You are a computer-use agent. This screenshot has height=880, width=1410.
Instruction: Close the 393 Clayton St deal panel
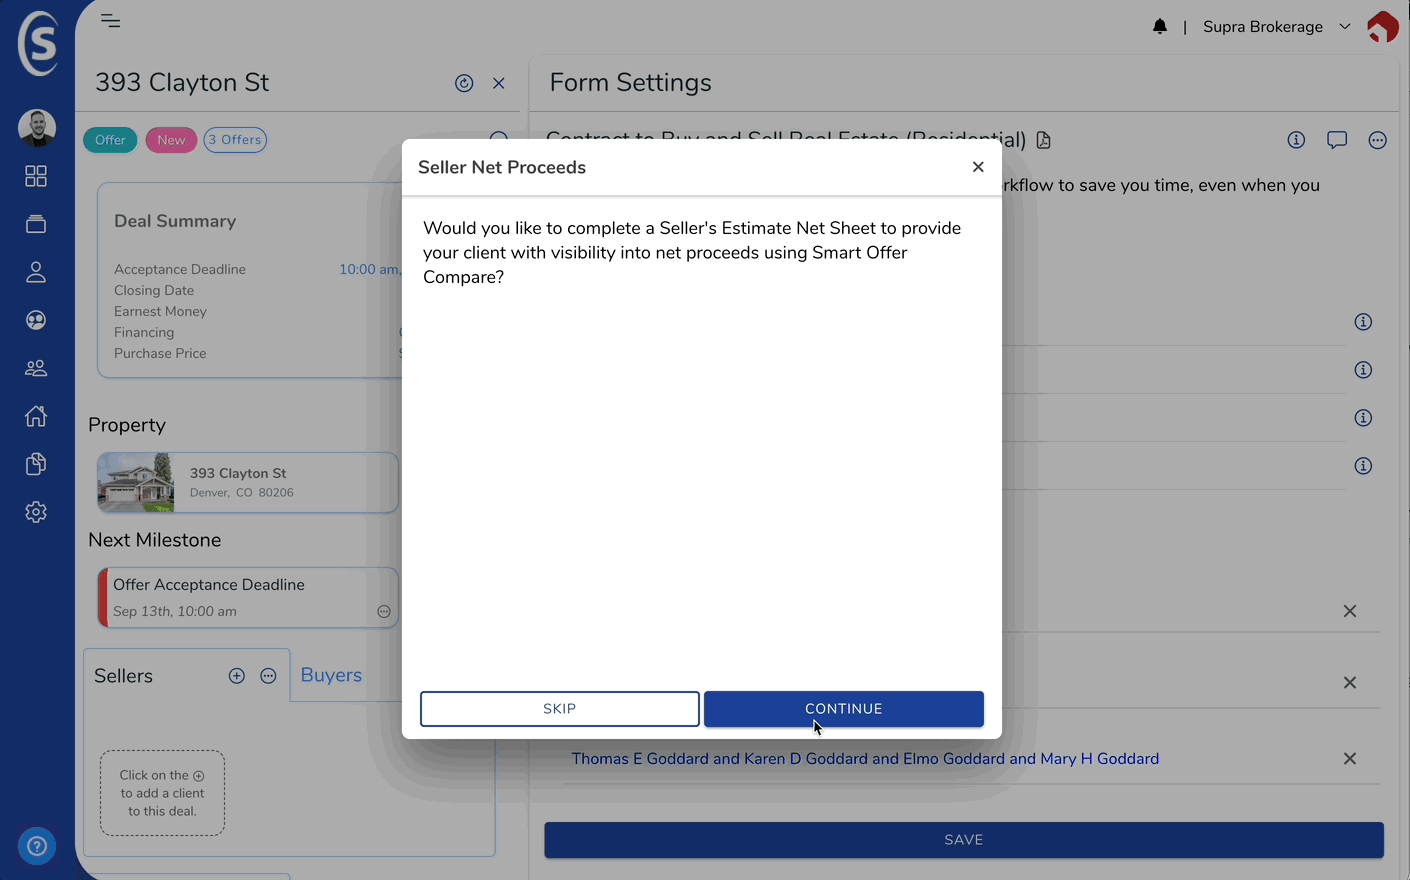[x=499, y=83]
